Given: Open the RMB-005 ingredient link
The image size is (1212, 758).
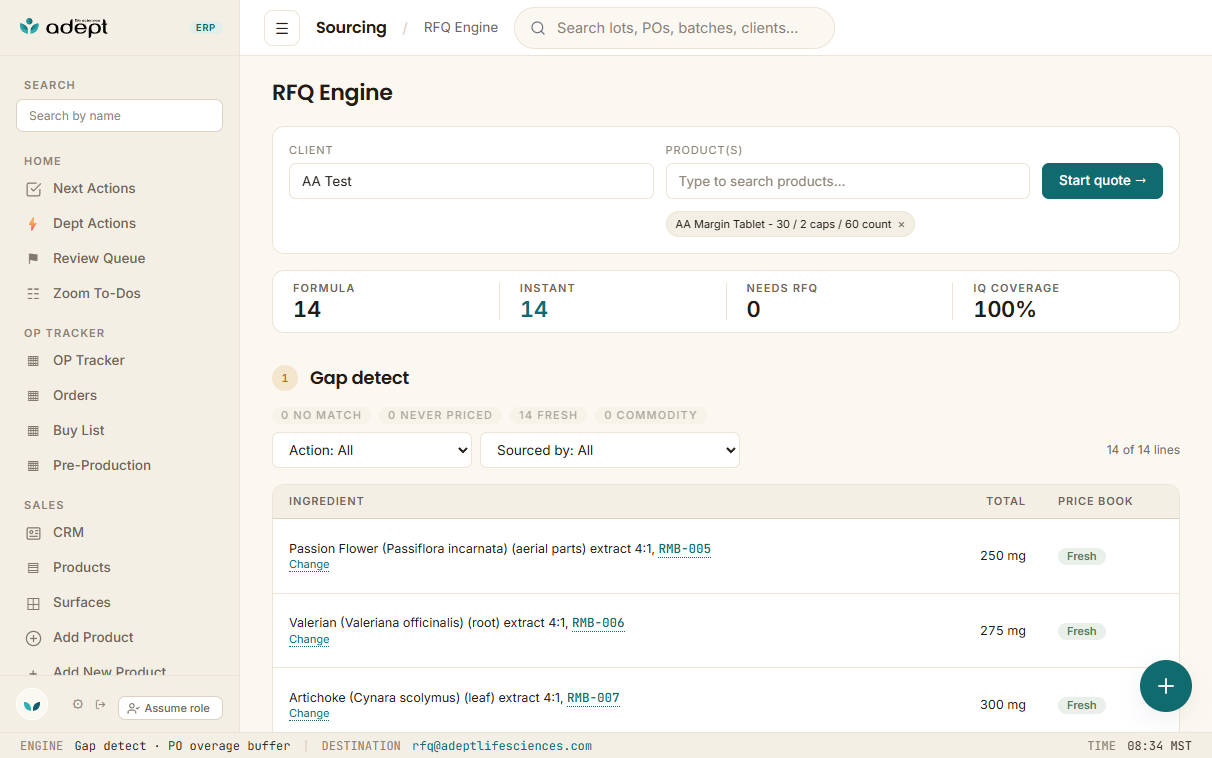Looking at the screenshot, I should click(685, 549).
